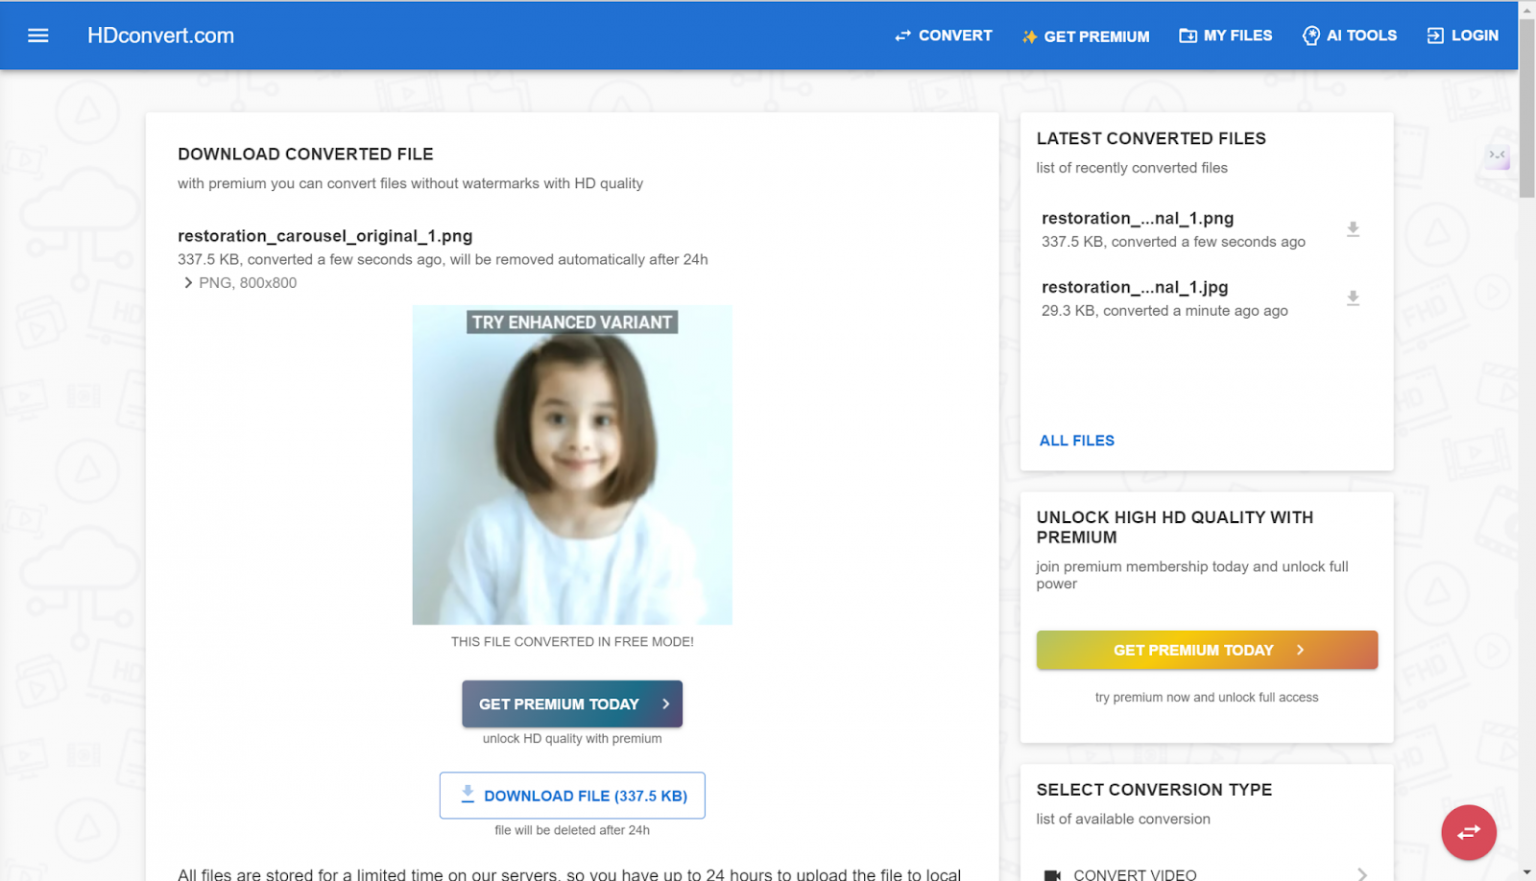Go to My Files in the navigation
The width and height of the screenshot is (1536, 881).
tap(1225, 35)
